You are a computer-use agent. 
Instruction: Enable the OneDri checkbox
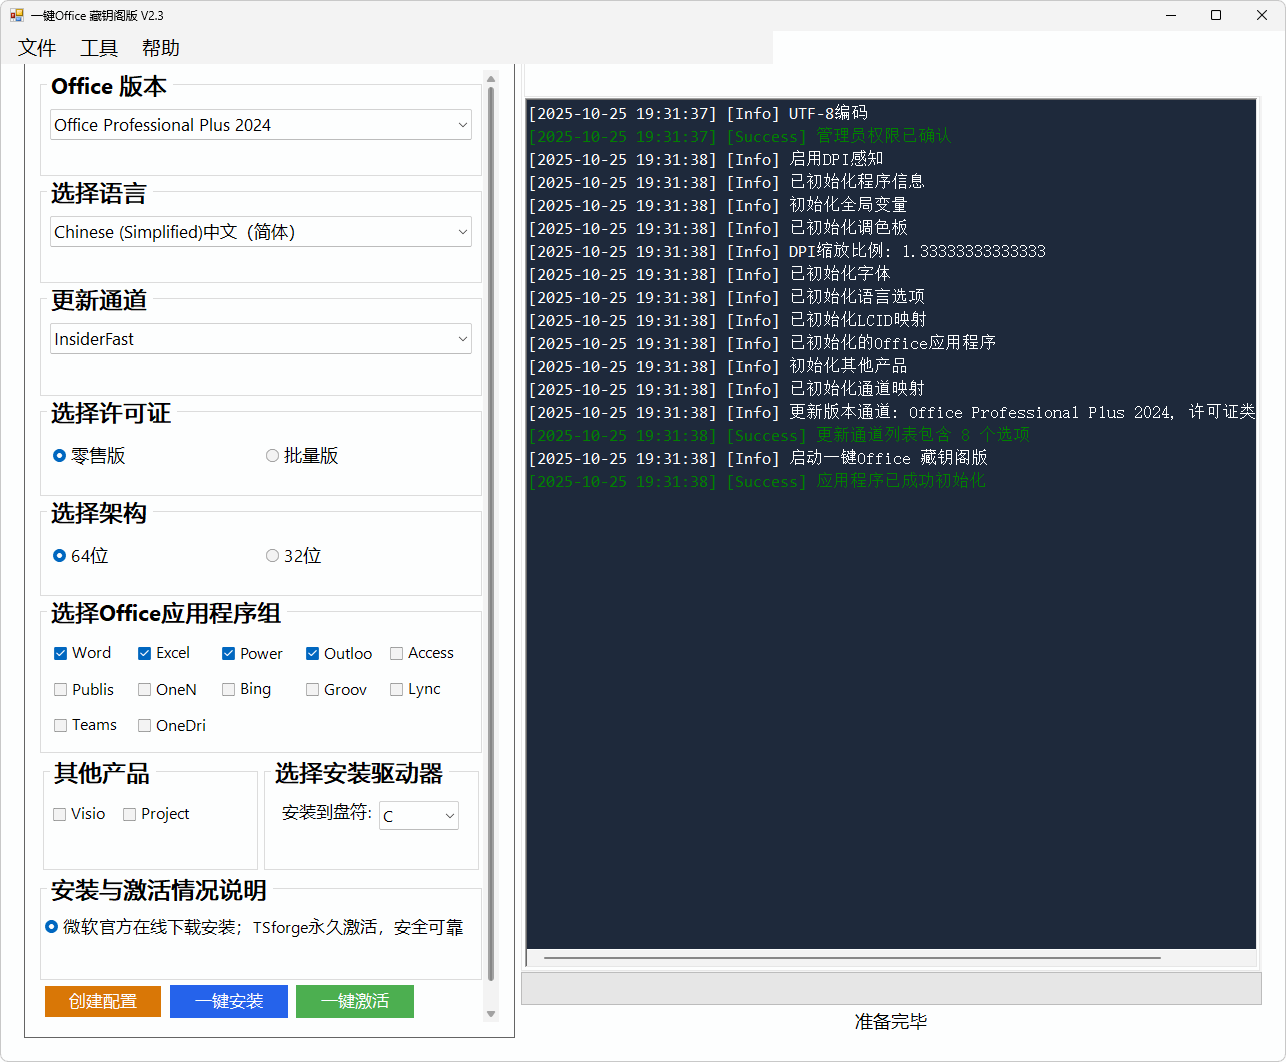(140, 724)
